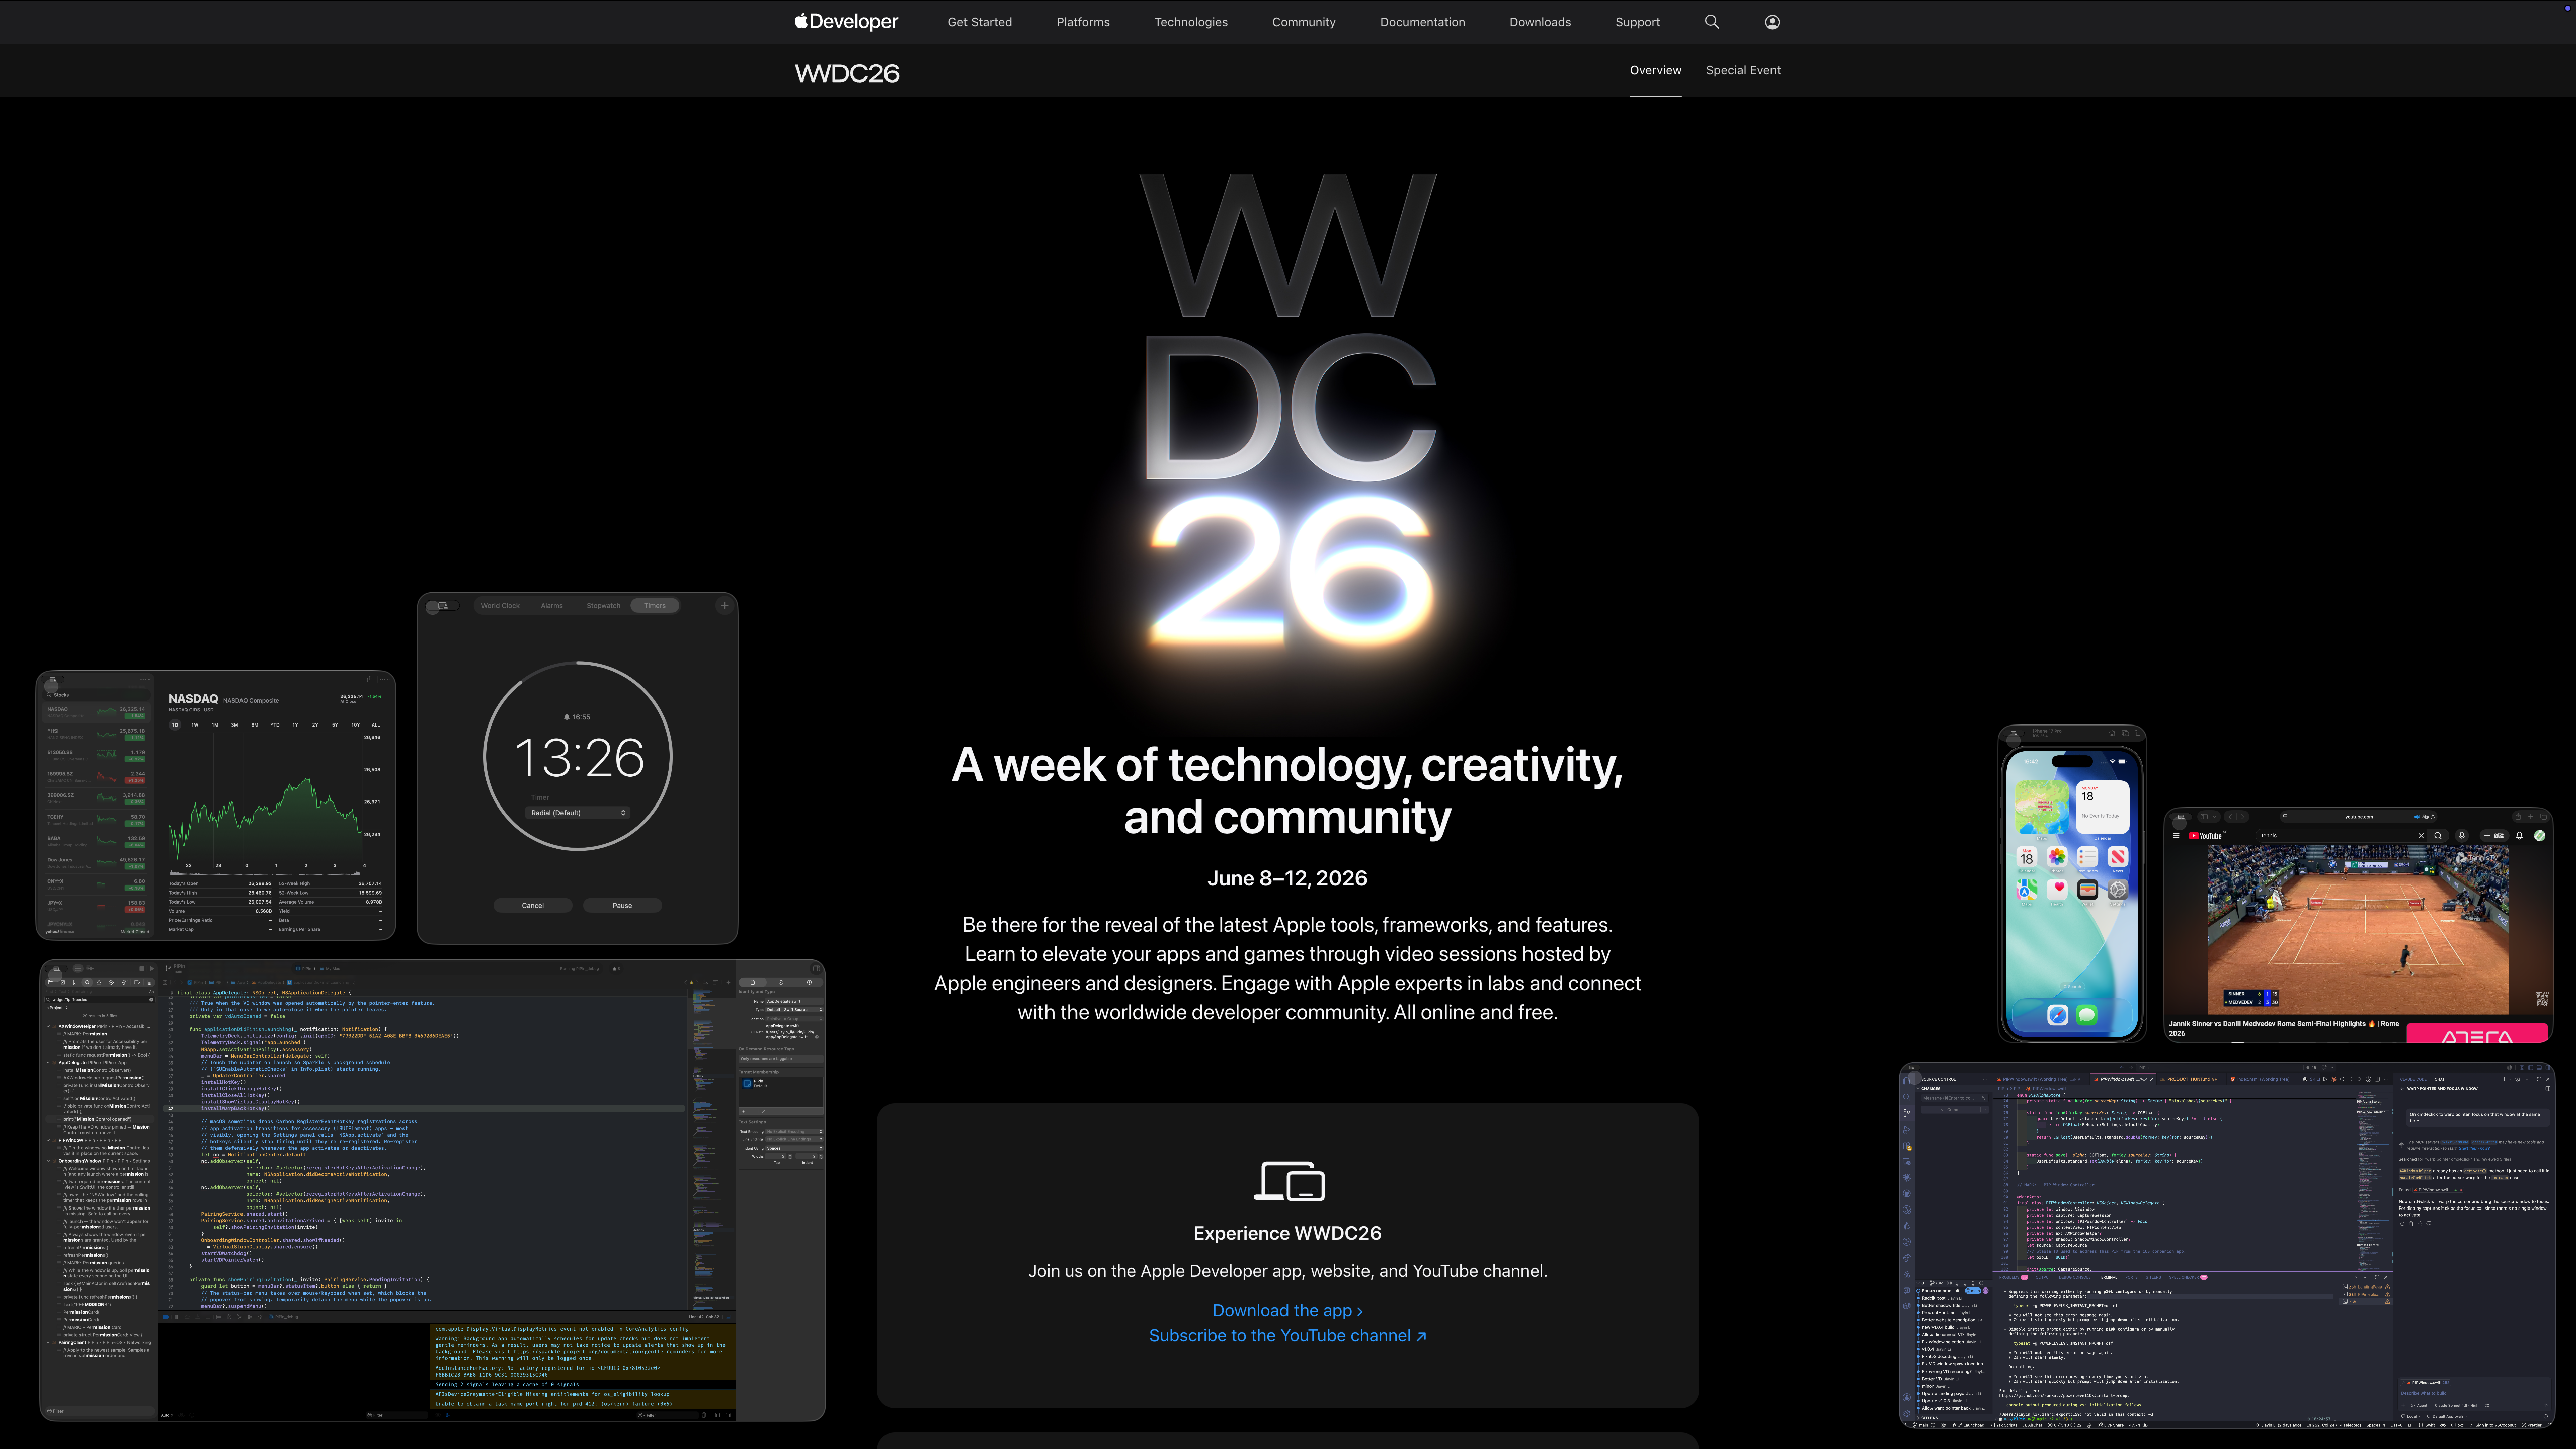Open Safari in the iPhone simulator dock

point(2058,1015)
